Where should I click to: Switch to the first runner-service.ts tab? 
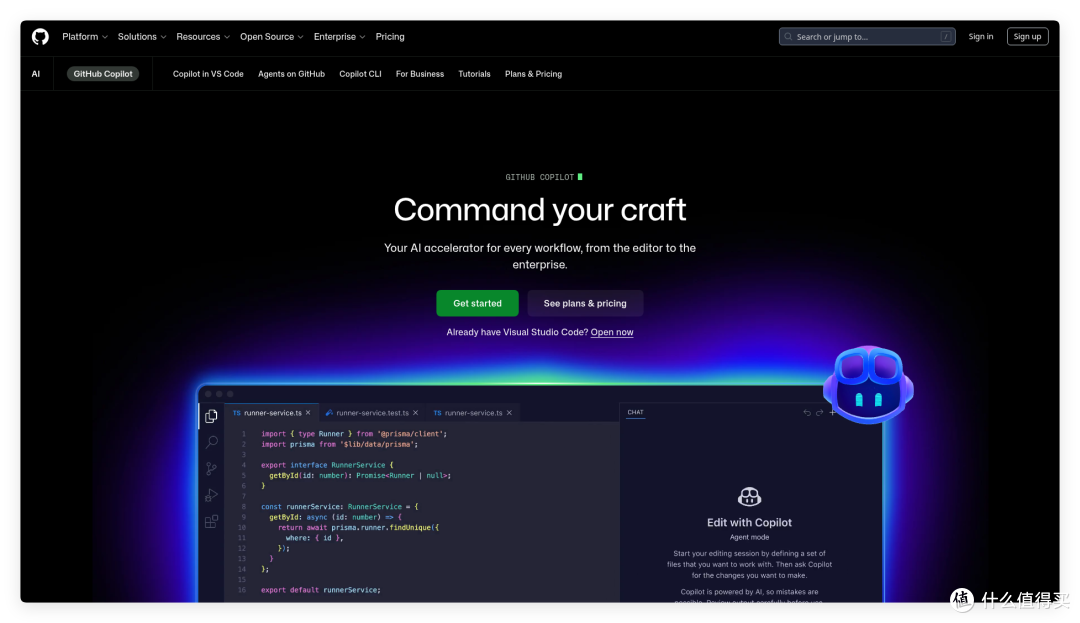tap(272, 412)
